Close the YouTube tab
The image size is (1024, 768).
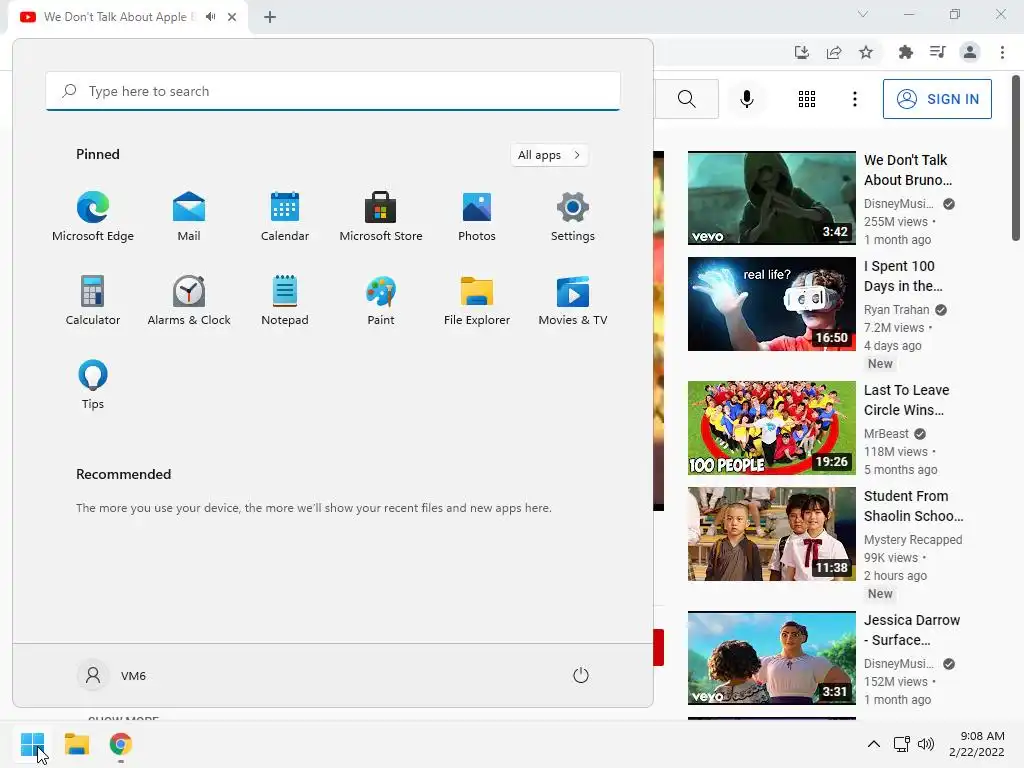(232, 17)
